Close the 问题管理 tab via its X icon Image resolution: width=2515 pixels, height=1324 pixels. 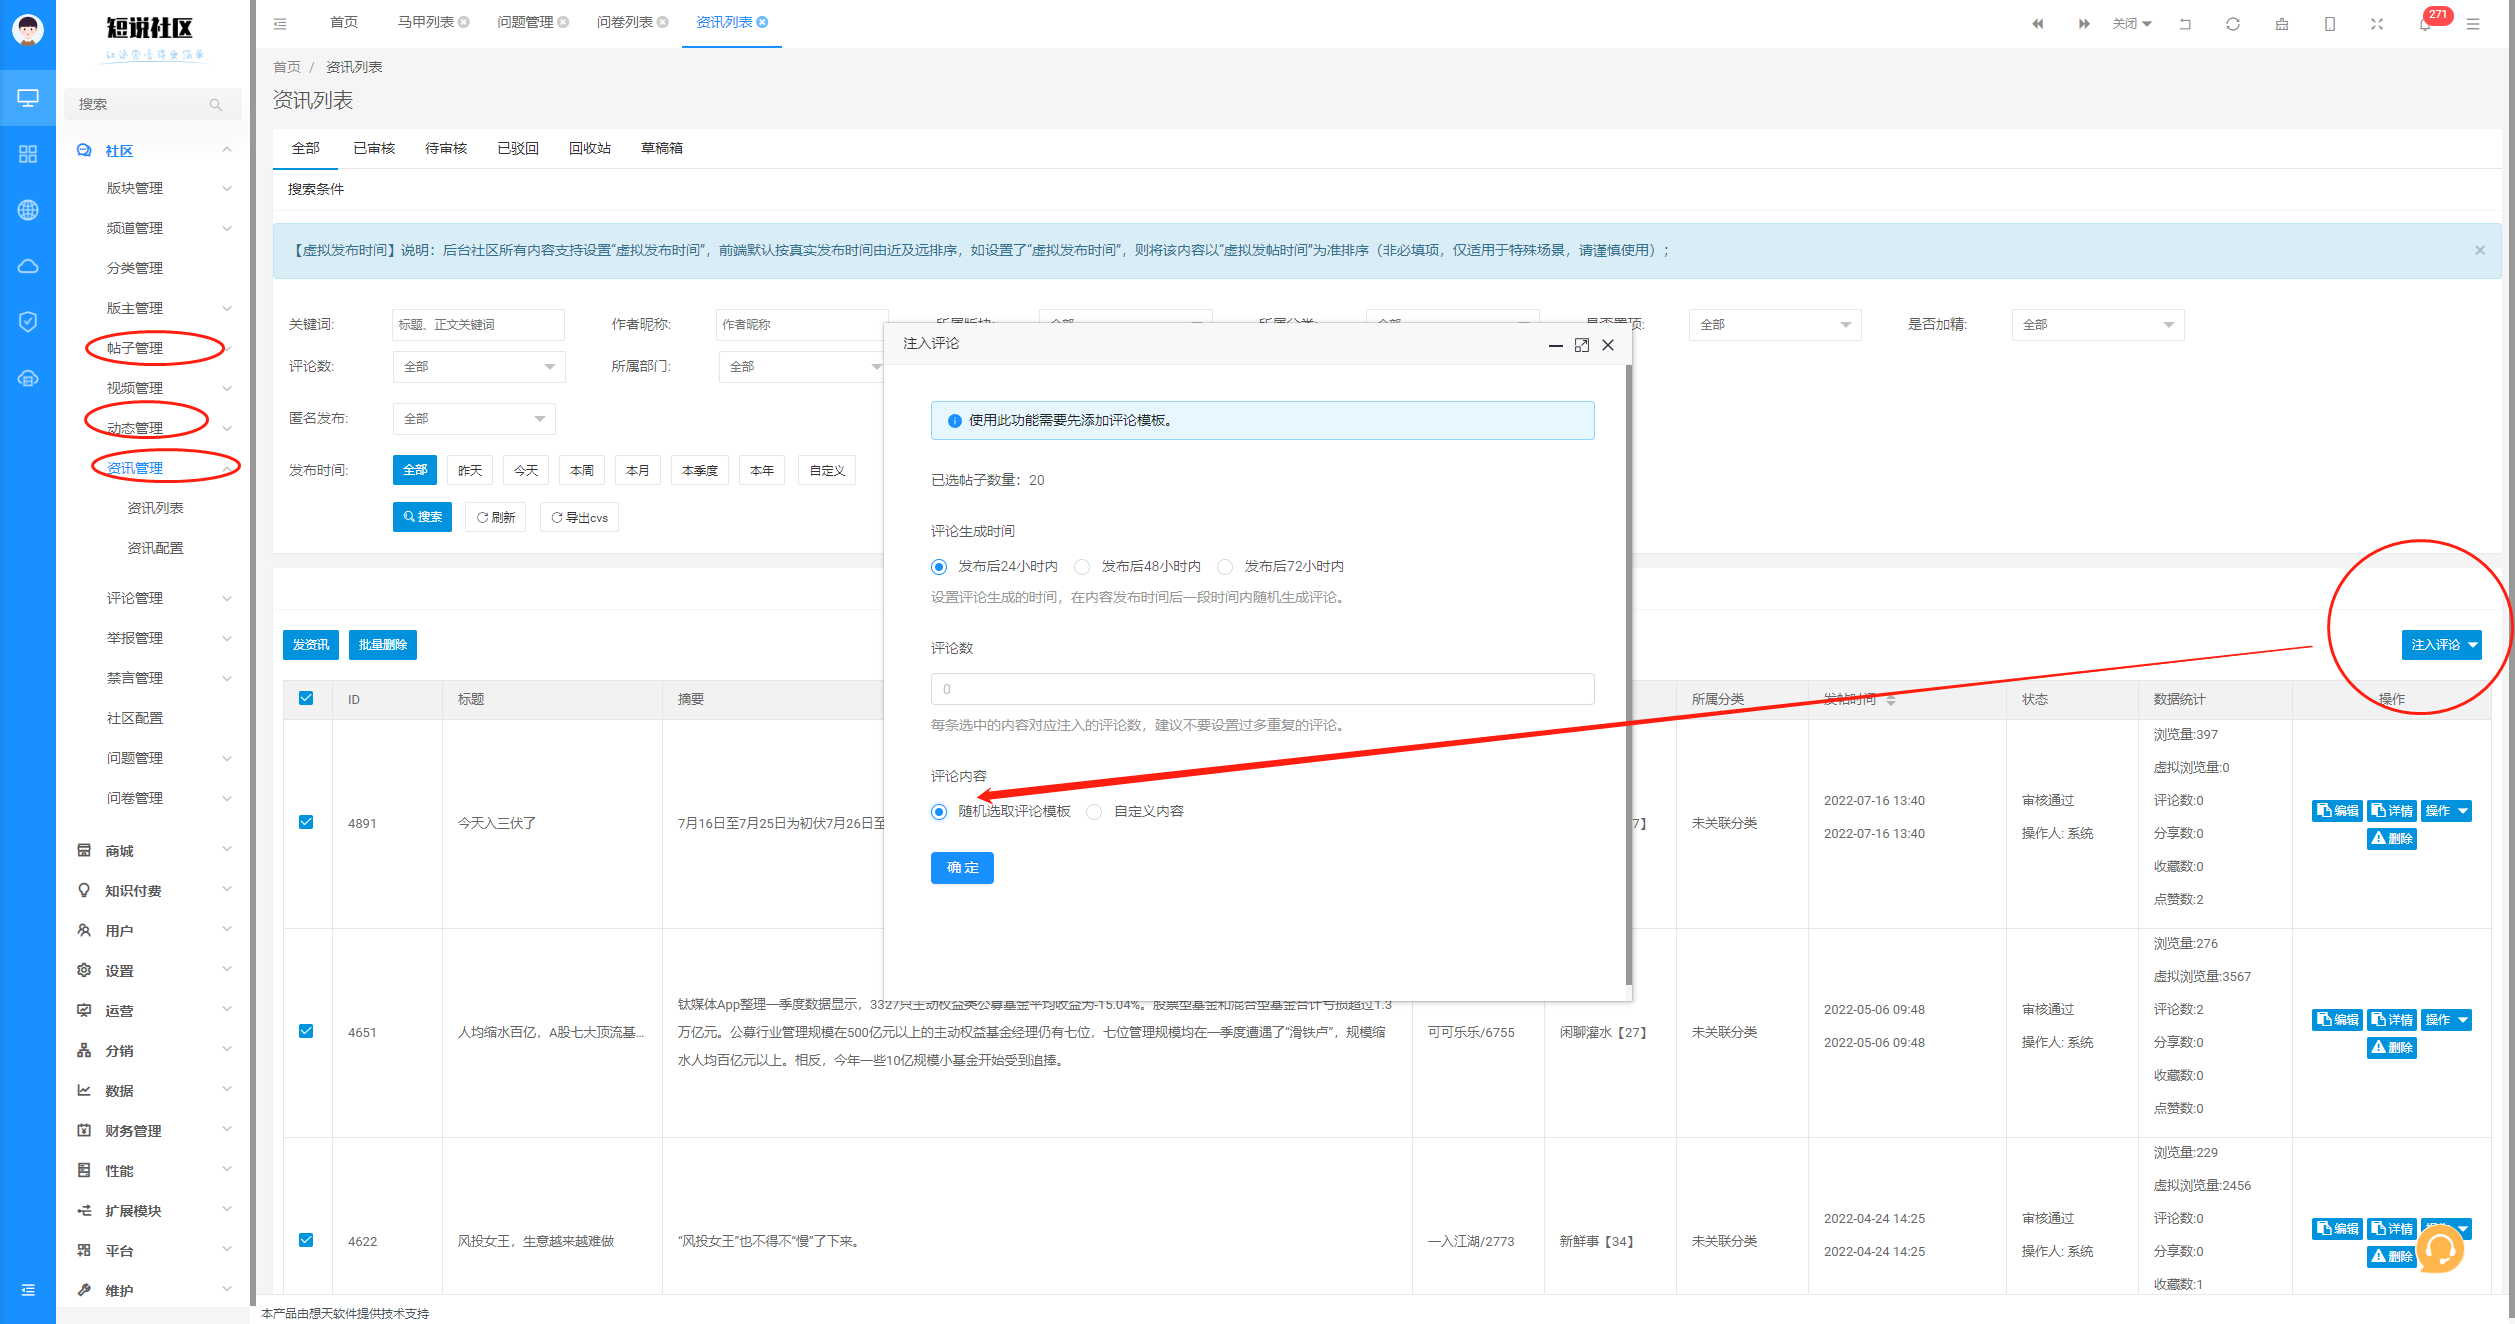564,22
